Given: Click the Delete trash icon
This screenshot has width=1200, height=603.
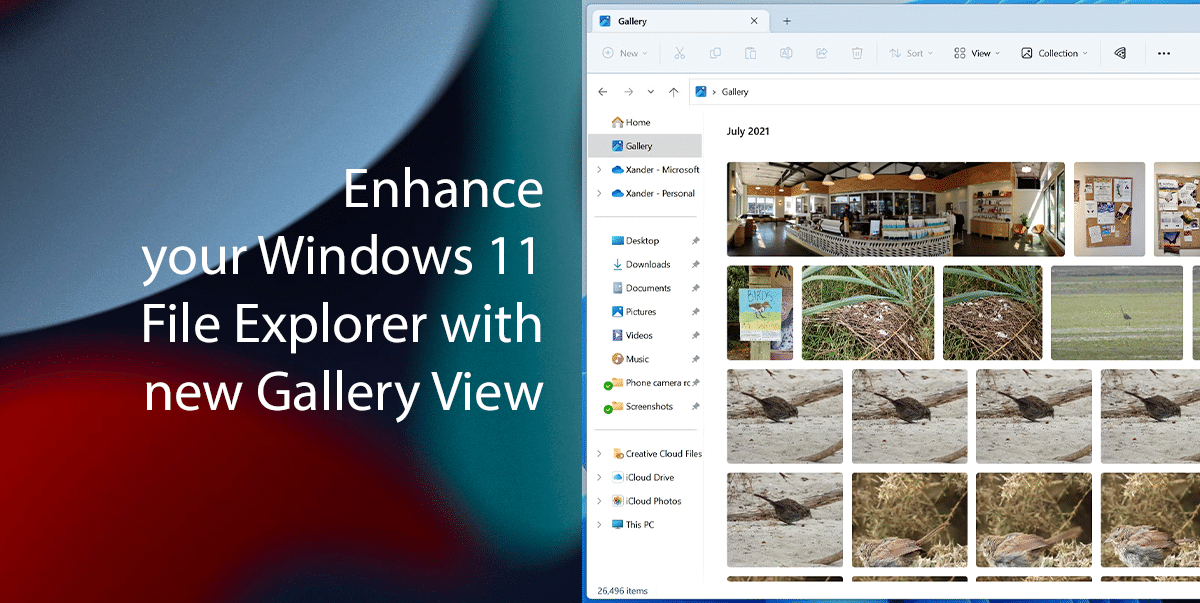Looking at the screenshot, I should 857,52.
